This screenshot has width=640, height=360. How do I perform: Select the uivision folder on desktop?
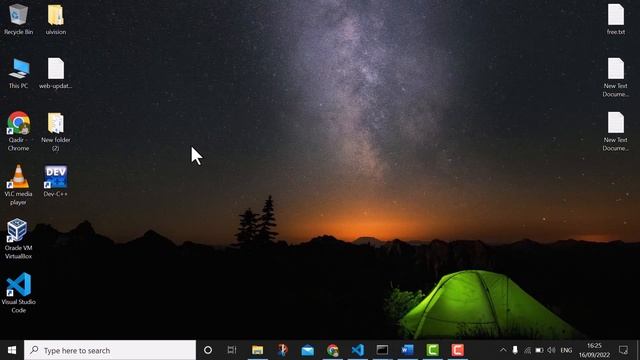point(56,19)
